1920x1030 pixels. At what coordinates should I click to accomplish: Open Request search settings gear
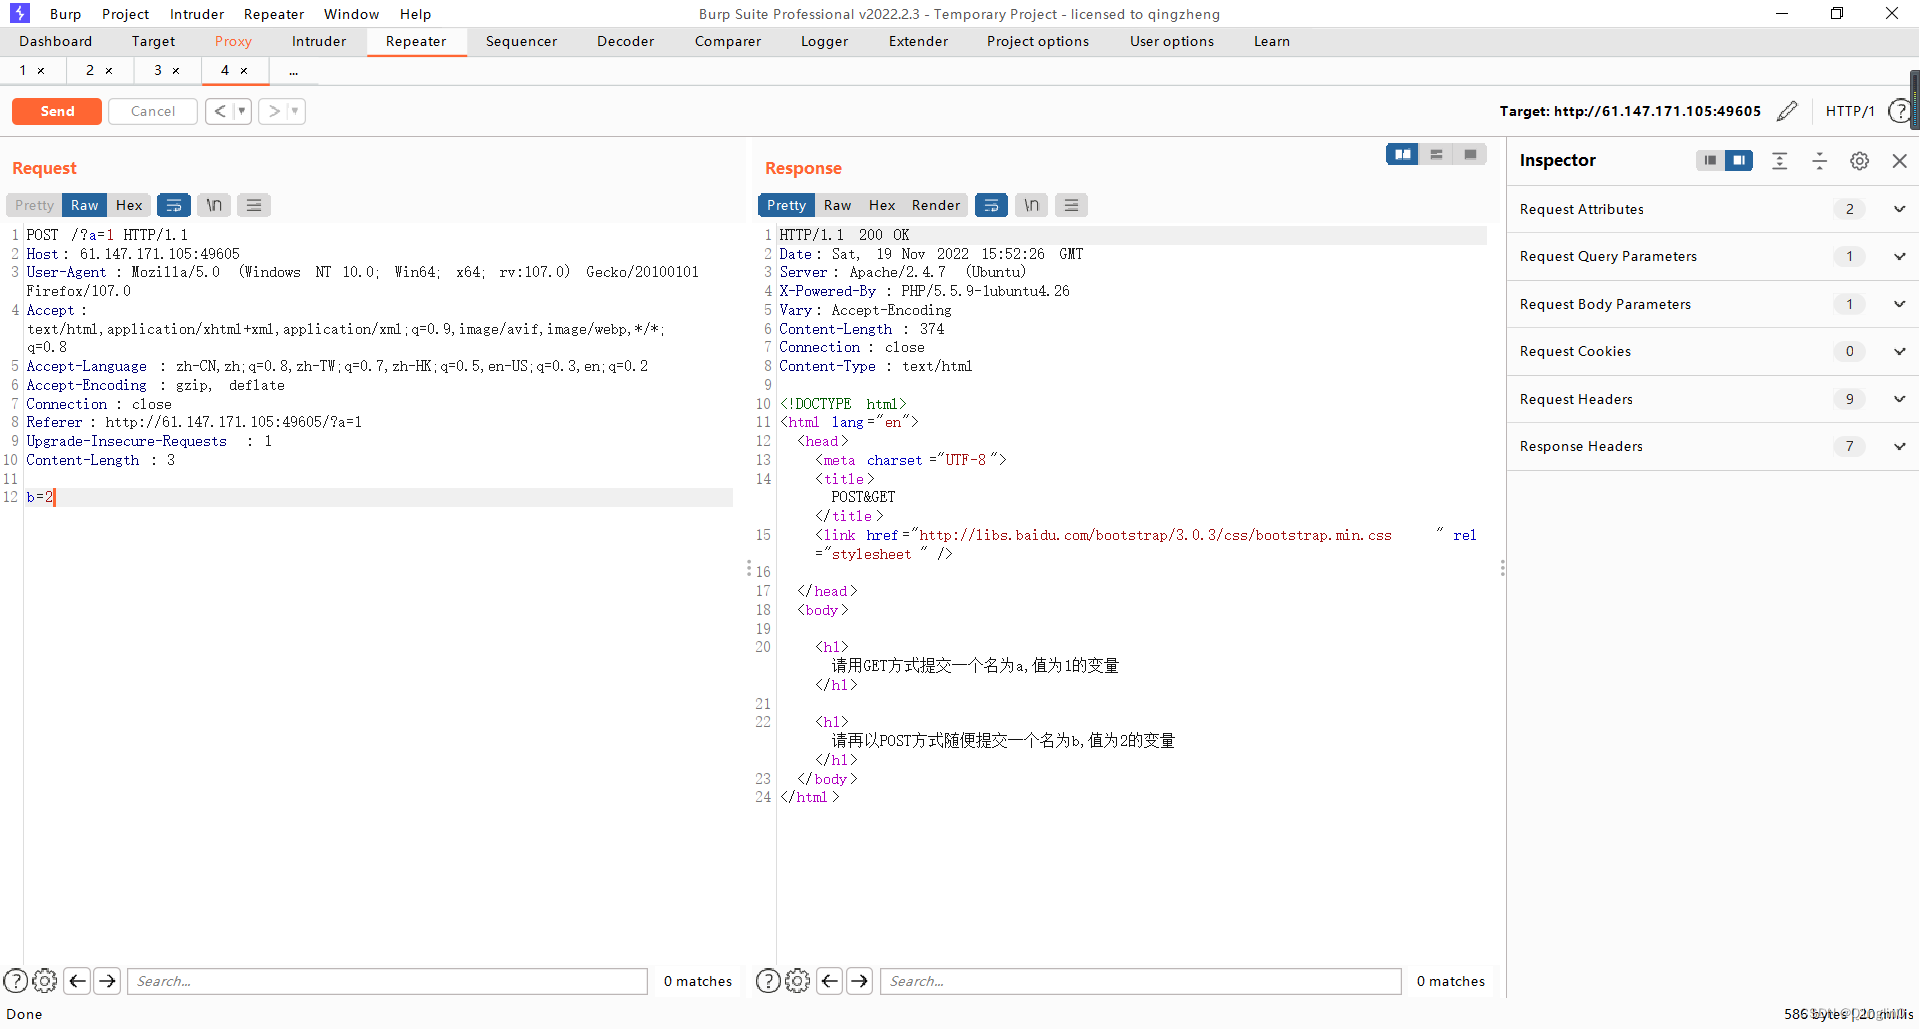pyautogui.click(x=45, y=981)
